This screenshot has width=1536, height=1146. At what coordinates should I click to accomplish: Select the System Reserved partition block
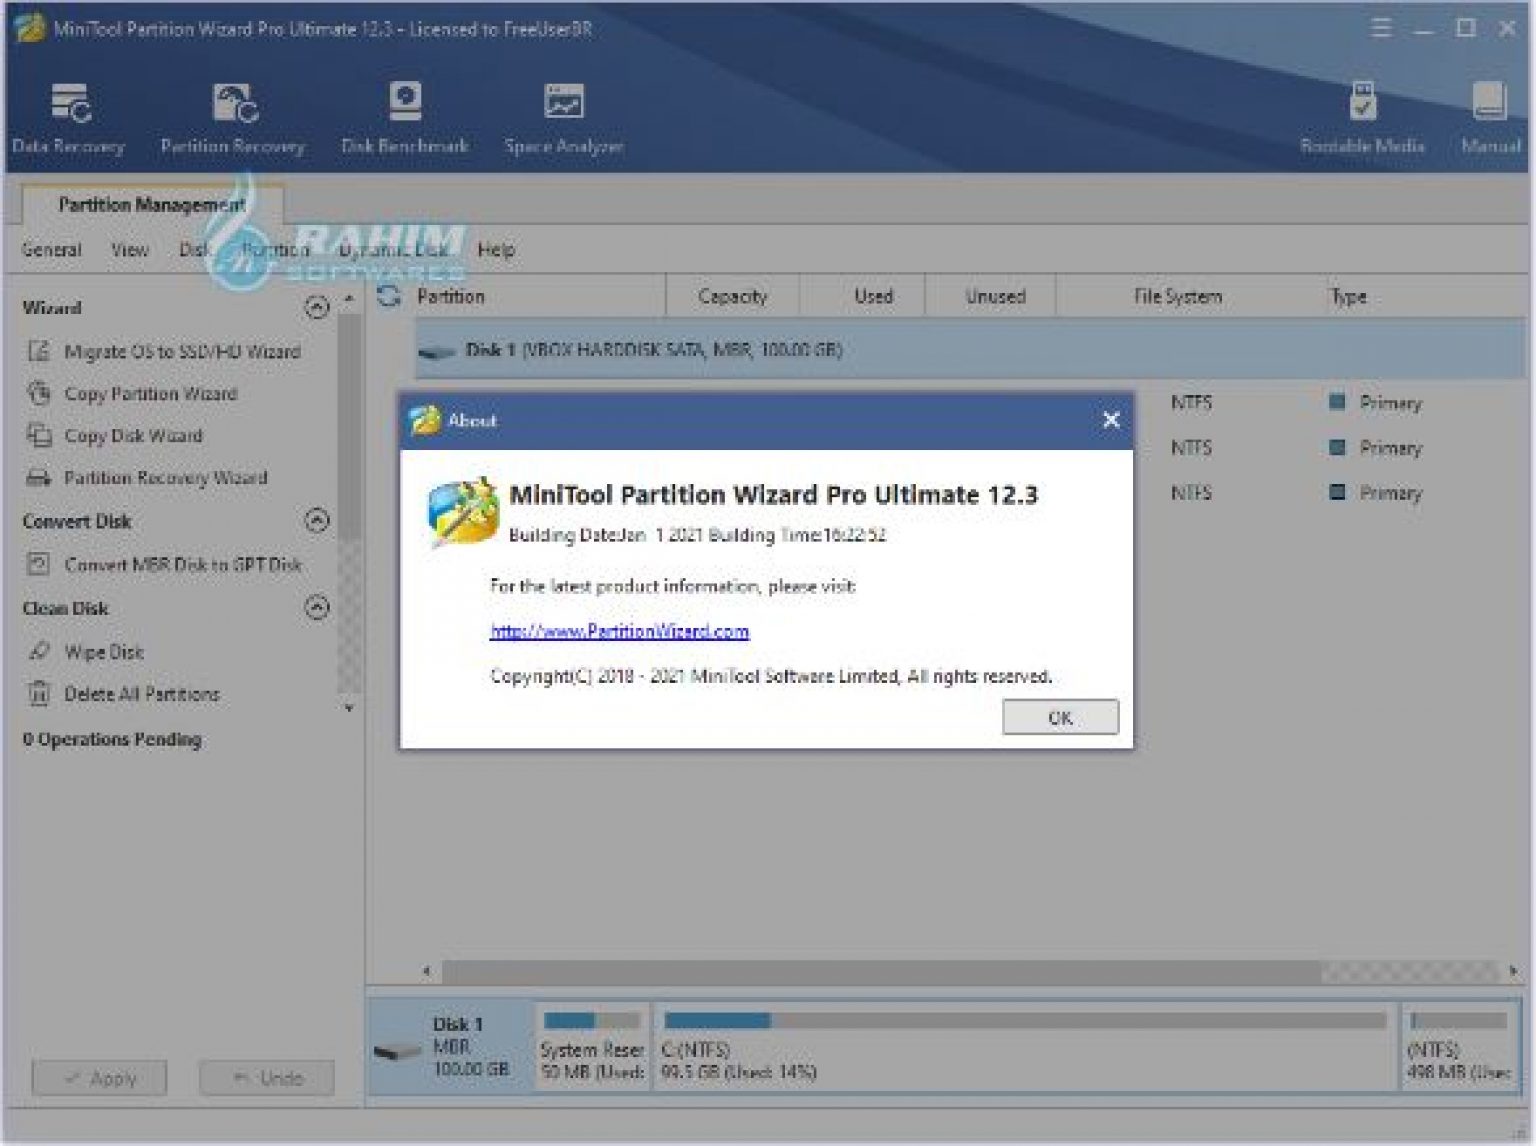click(592, 1048)
